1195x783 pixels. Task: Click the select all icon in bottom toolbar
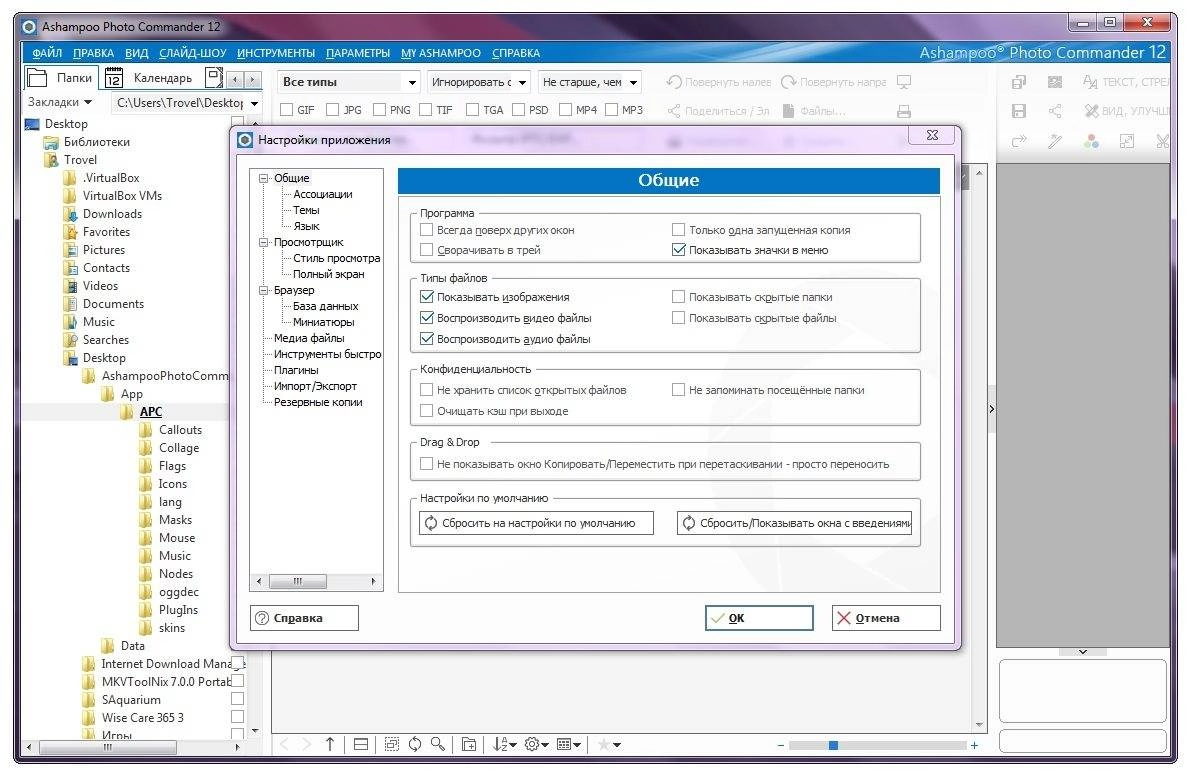[391, 744]
